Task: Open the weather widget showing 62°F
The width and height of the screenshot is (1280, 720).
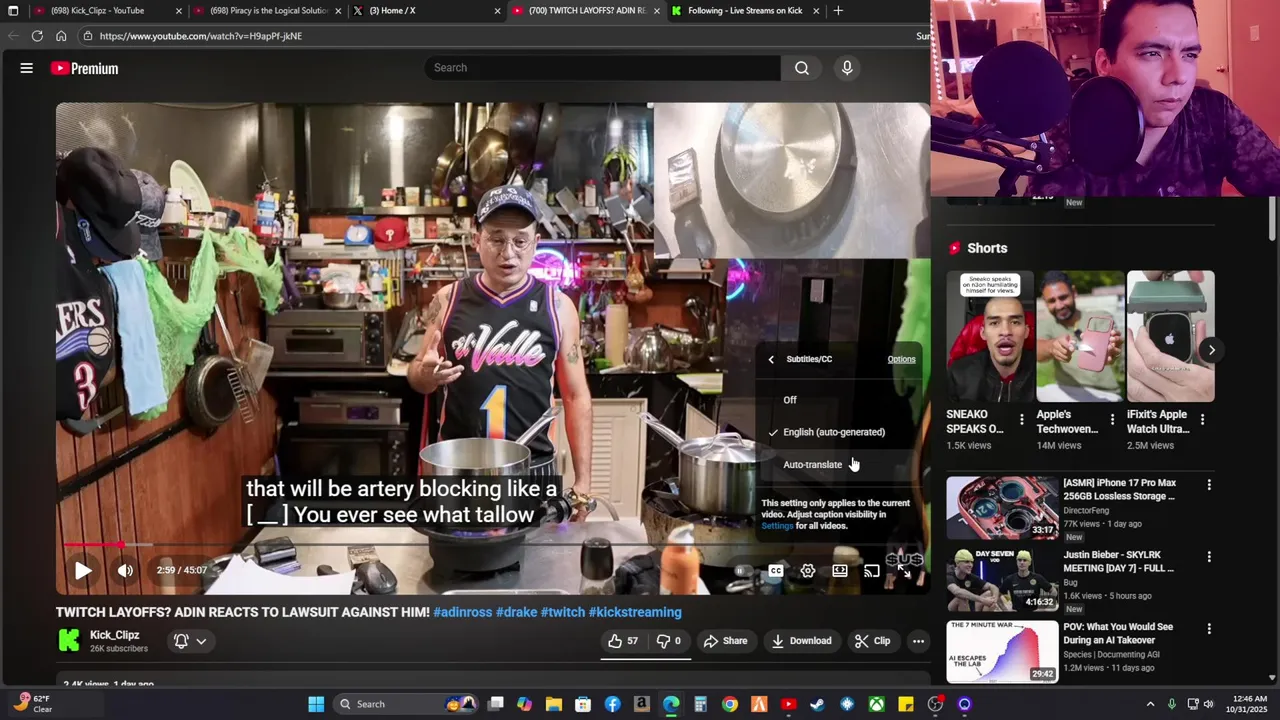Action: (x=32, y=704)
